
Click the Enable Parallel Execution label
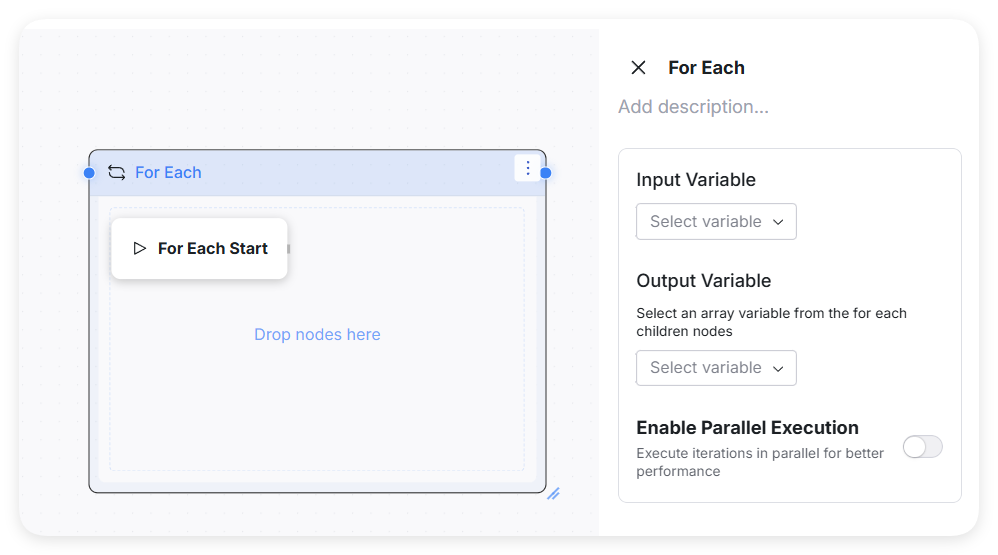[x=747, y=428]
